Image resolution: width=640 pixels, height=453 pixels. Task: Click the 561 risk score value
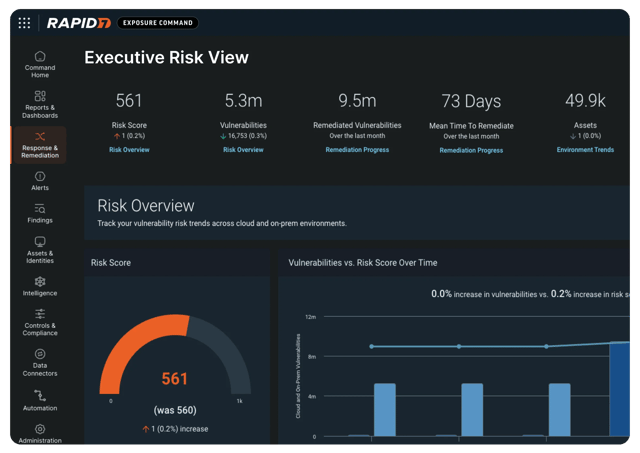tap(129, 101)
